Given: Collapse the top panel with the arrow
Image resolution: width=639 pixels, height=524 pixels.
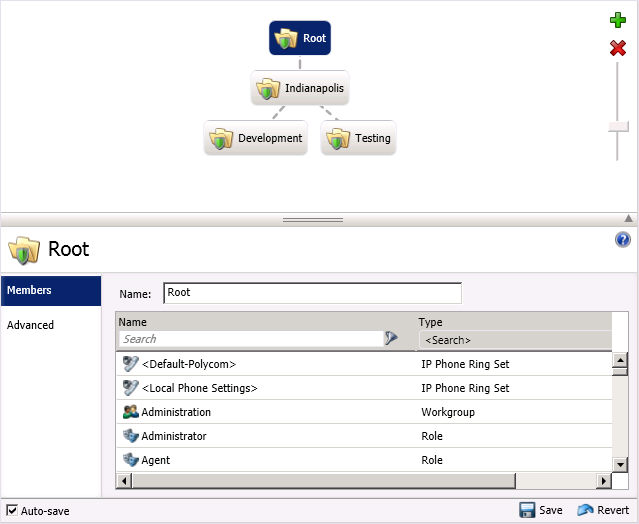Looking at the screenshot, I should point(629,218).
